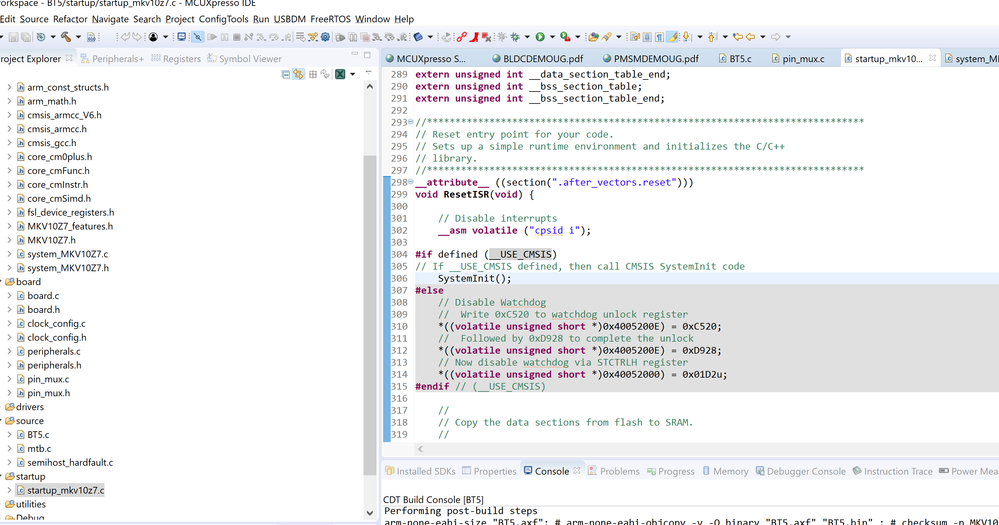This screenshot has height=525, width=999.
Task: Open the ConfigTools menu
Action: pyautogui.click(x=224, y=19)
